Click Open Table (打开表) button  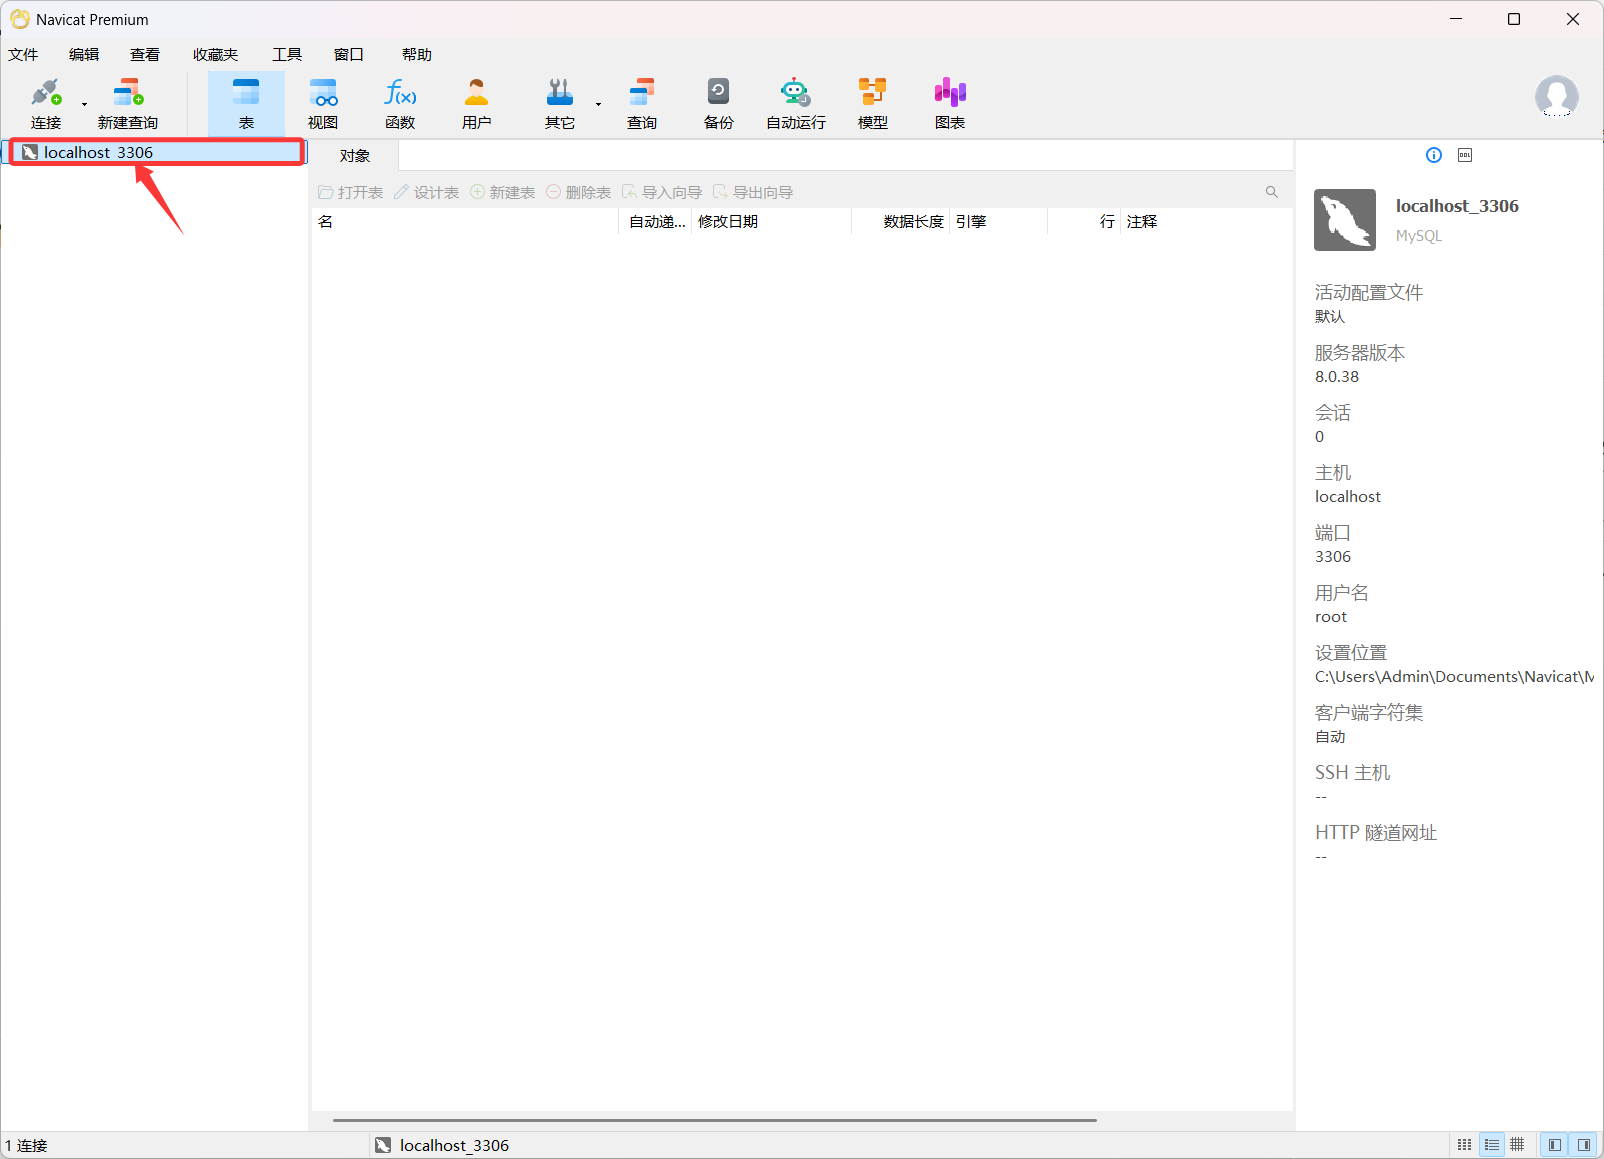tap(351, 192)
